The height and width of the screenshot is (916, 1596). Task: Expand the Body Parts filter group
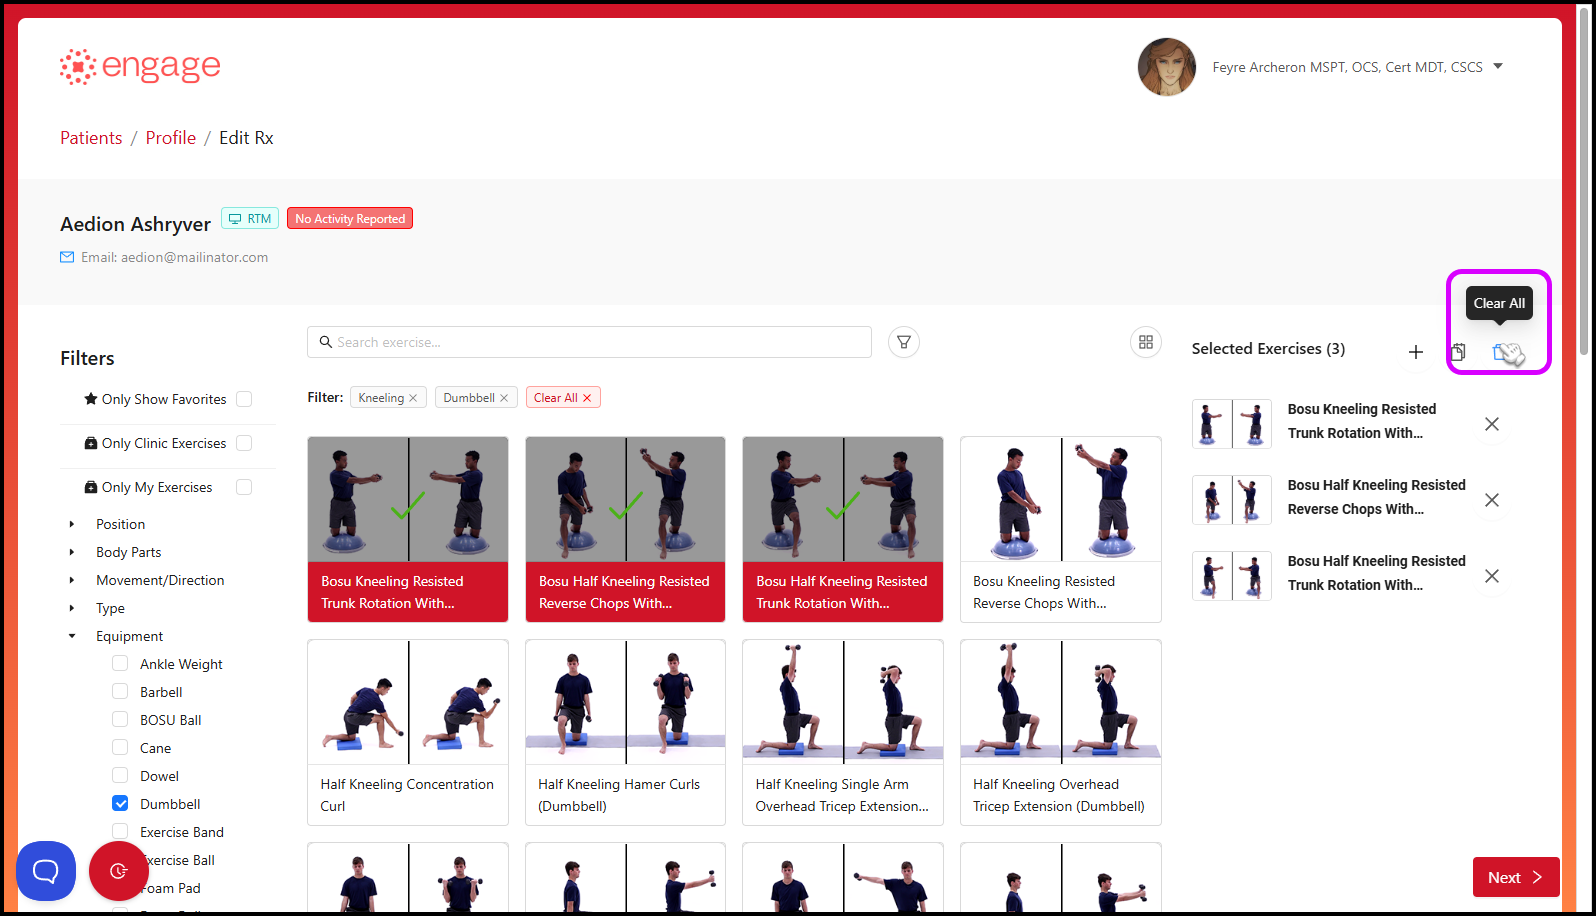(71, 552)
